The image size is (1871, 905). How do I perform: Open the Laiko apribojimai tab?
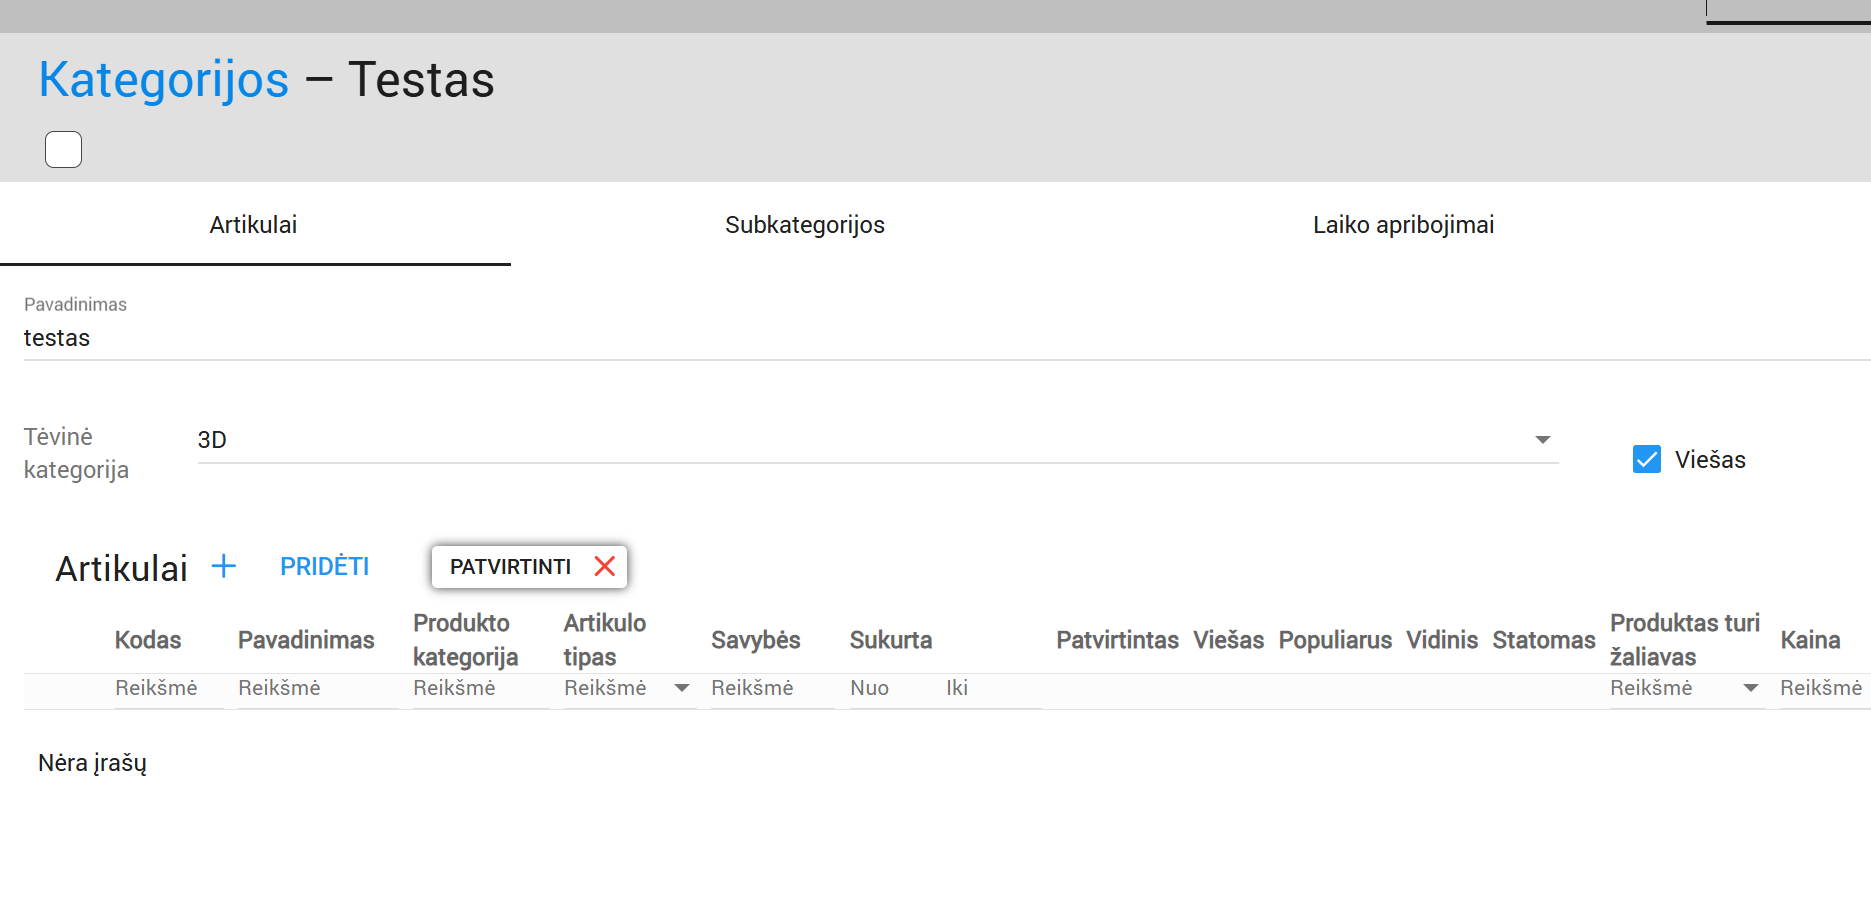pyautogui.click(x=1402, y=225)
